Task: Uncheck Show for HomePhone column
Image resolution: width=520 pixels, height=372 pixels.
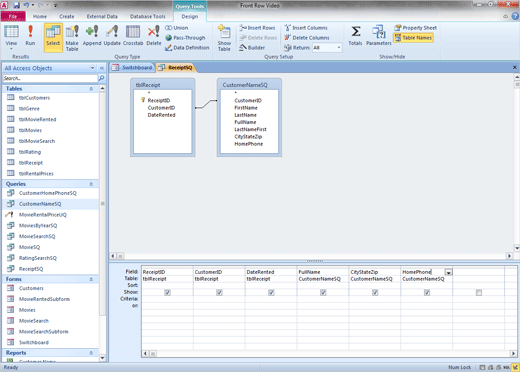Action: tap(427, 292)
